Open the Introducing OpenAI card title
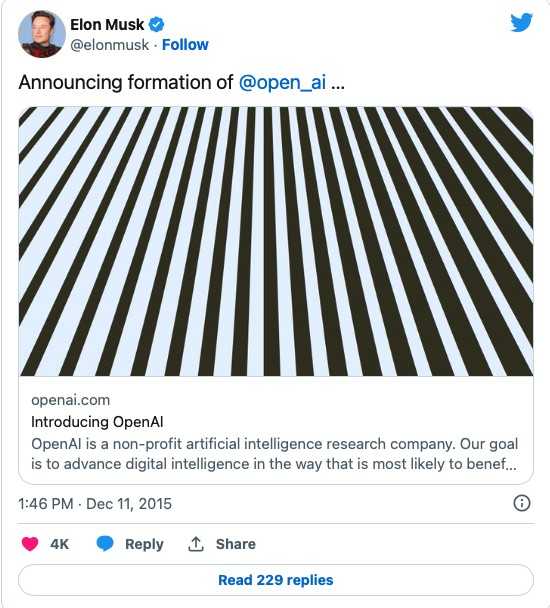The width and height of the screenshot is (550, 608). click(97, 422)
